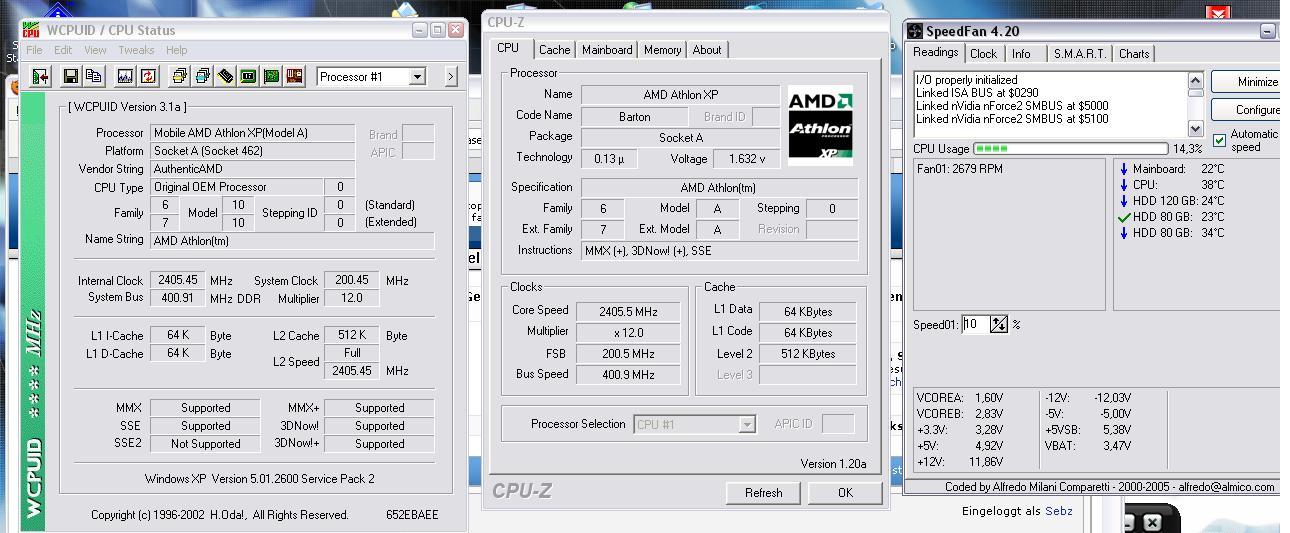1290x533 pixels.
Task: Click the scroll-up arrow of SpeedFan log
Action: click(x=1196, y=80)
